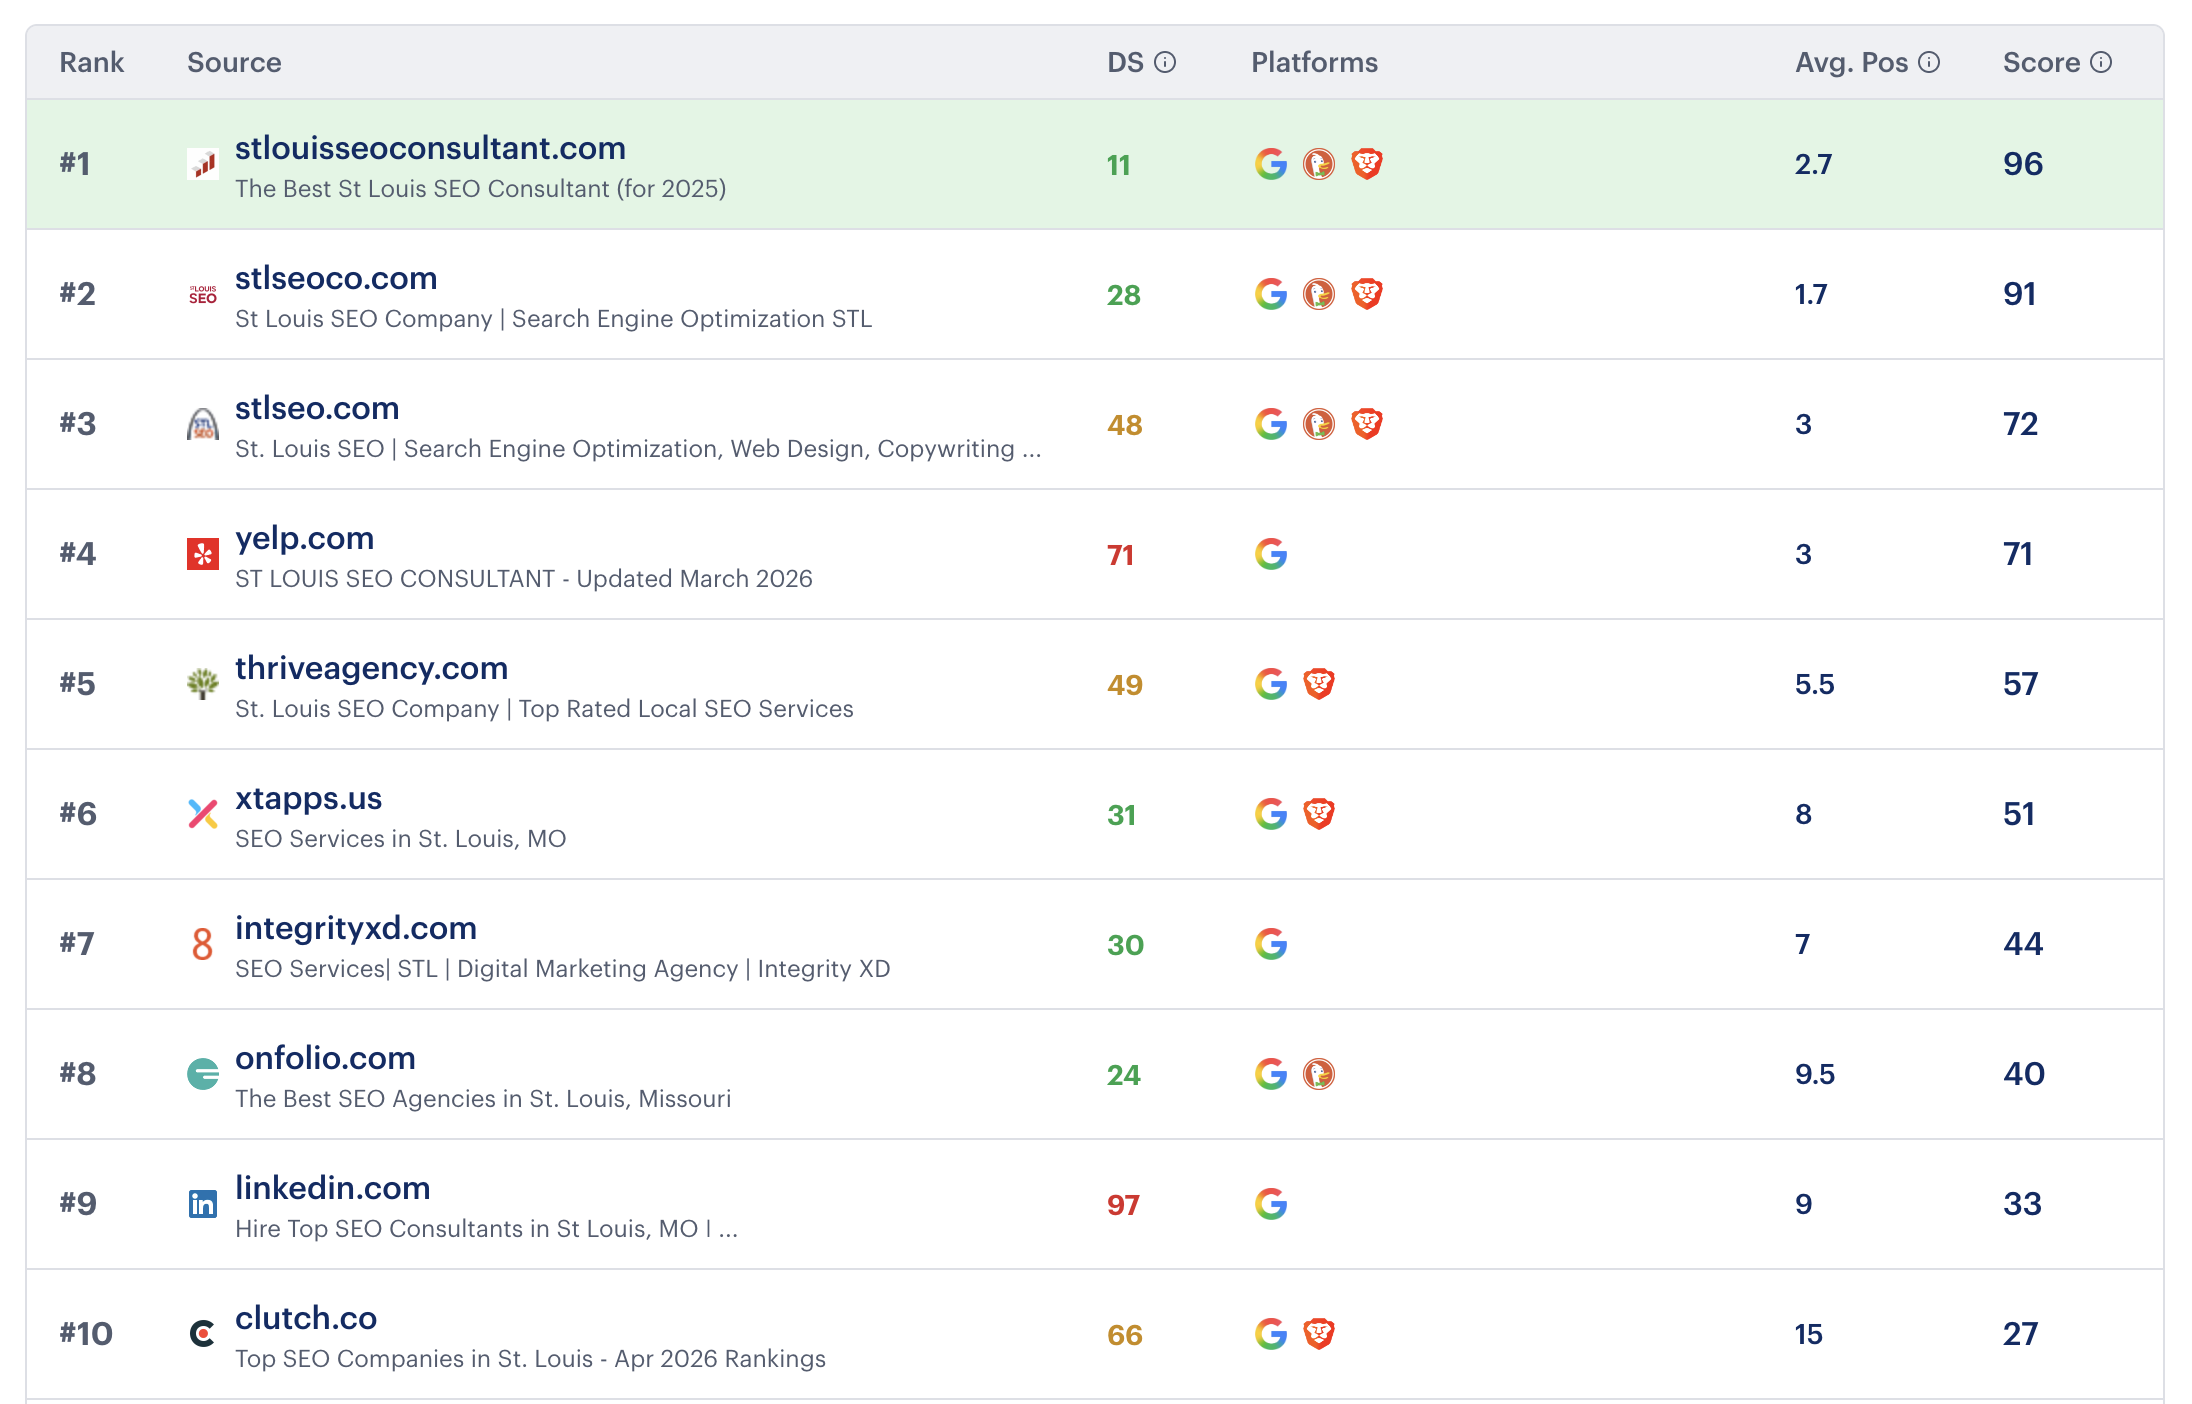
Task: Open the stlseo.com link
Action: (x=317, y=408)
